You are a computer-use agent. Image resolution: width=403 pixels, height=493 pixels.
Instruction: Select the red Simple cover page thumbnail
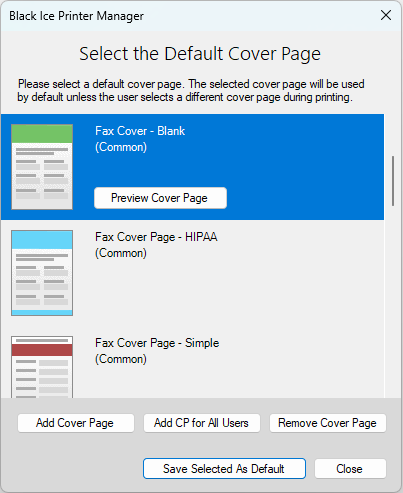(x=42, y=367)
